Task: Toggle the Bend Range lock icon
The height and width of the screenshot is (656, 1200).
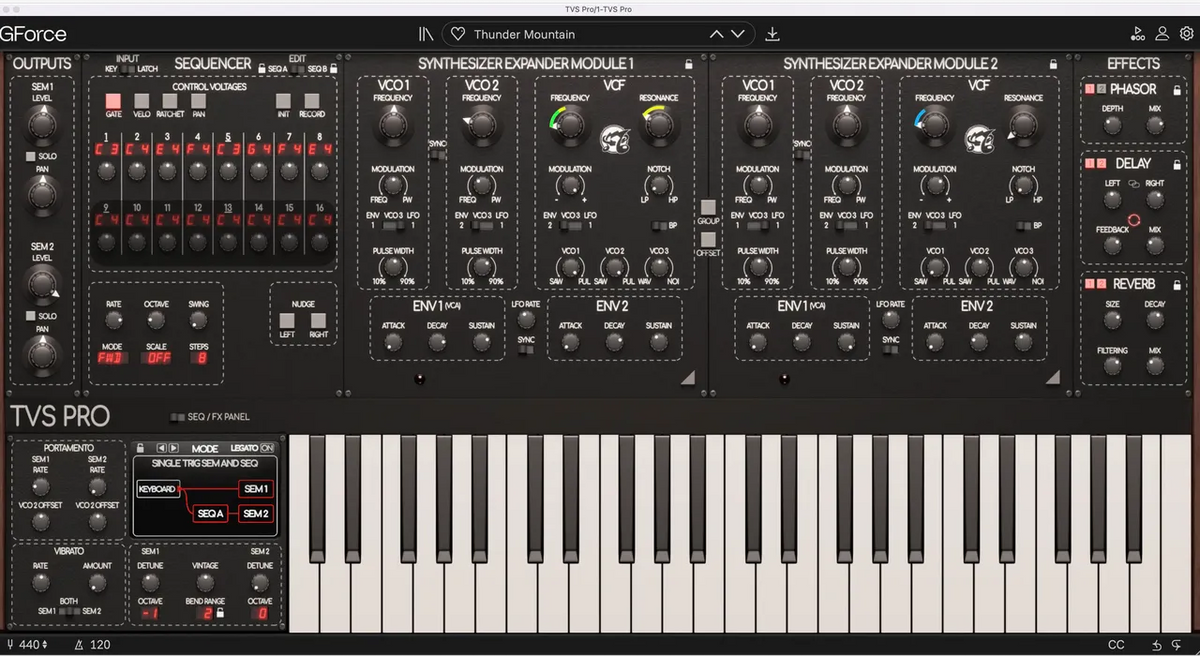Action: click(x=220, y=612)
